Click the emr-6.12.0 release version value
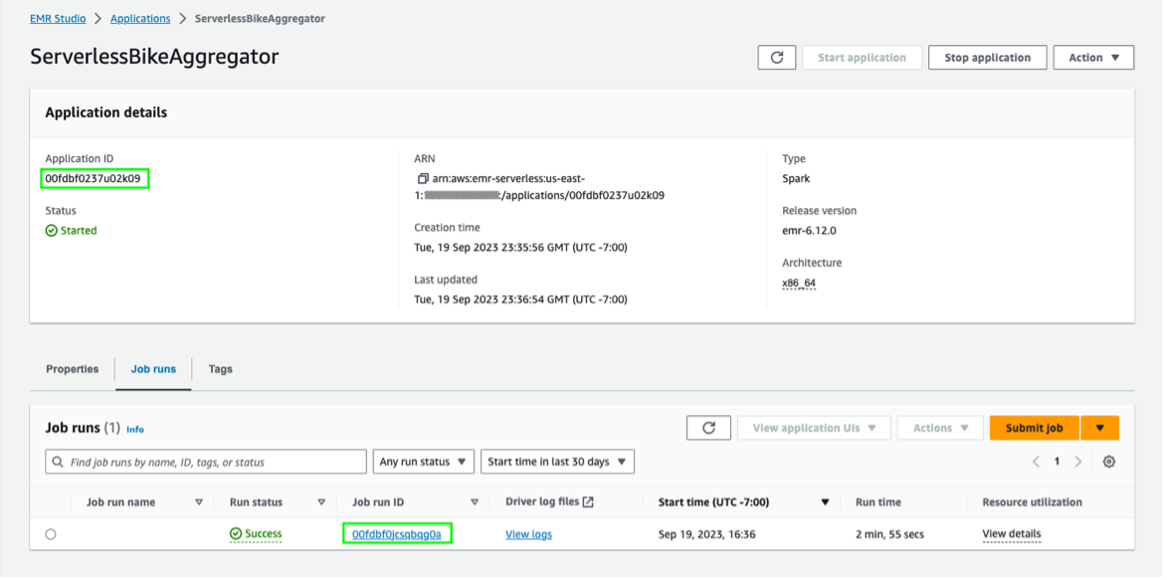 pyautogui.click(x=809, y=231)
